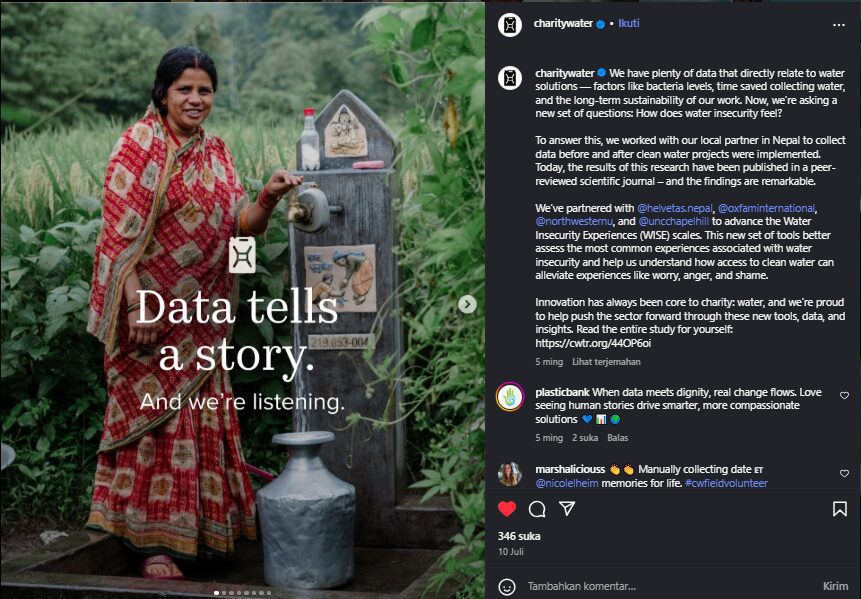This screenshot has height=599, width=861.
Task: Open charitywater profile picture in header
Action: [510, 24]
